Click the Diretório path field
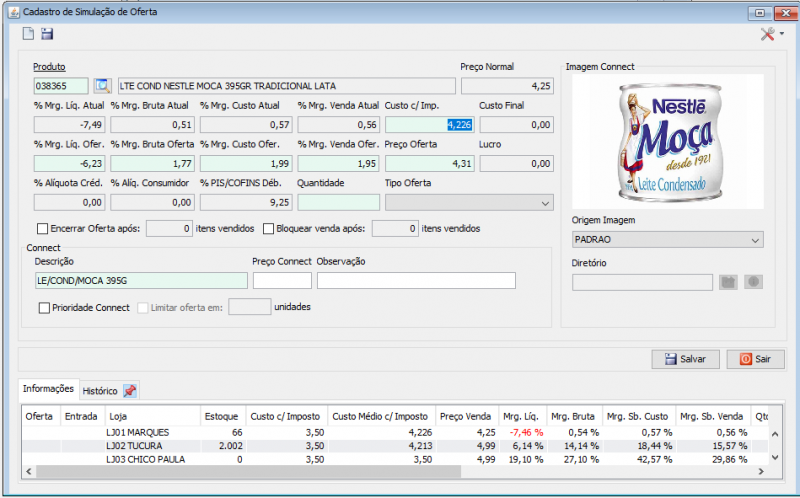 coord(642,282)
